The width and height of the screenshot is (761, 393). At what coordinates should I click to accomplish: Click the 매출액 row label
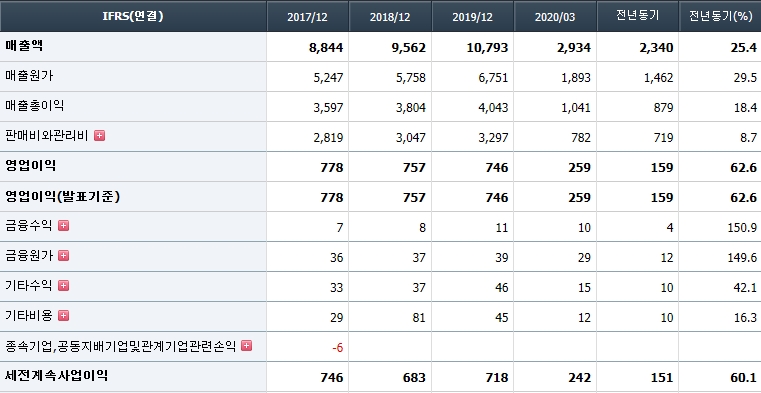(x=24, y=46)
